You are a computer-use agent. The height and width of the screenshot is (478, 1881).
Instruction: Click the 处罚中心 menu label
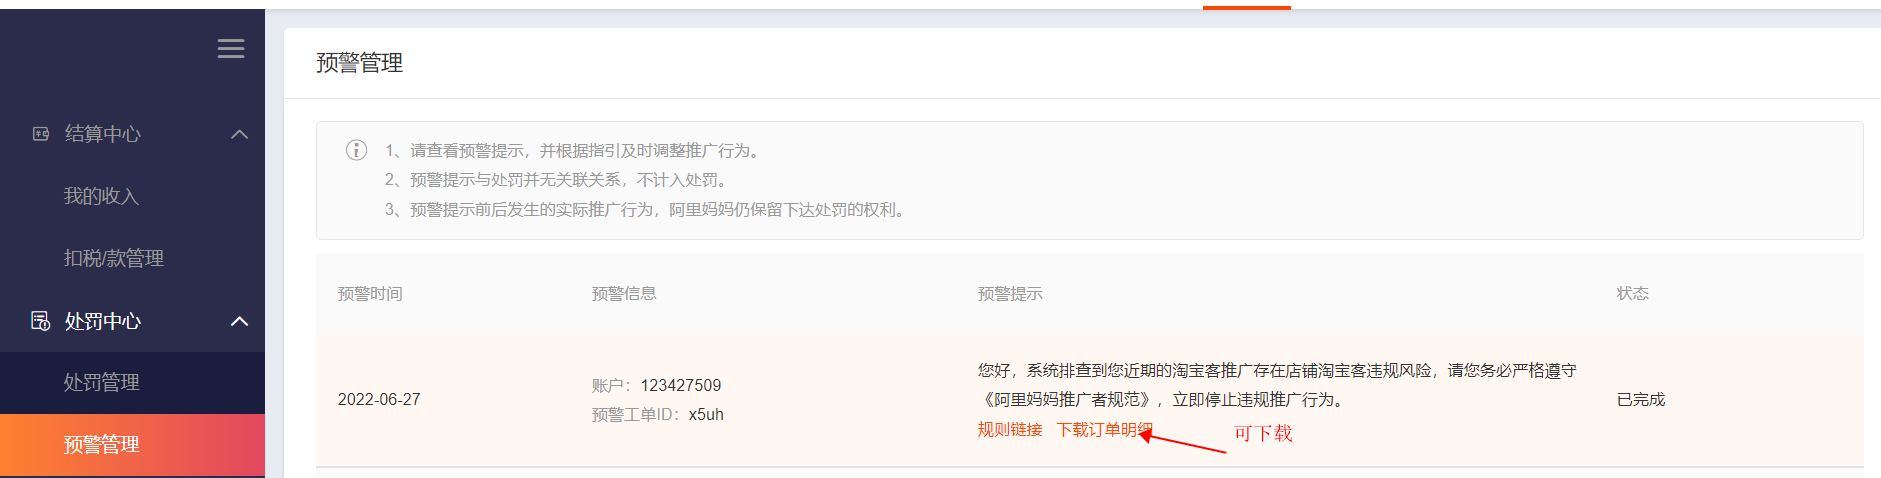click(x=103, y=321)
